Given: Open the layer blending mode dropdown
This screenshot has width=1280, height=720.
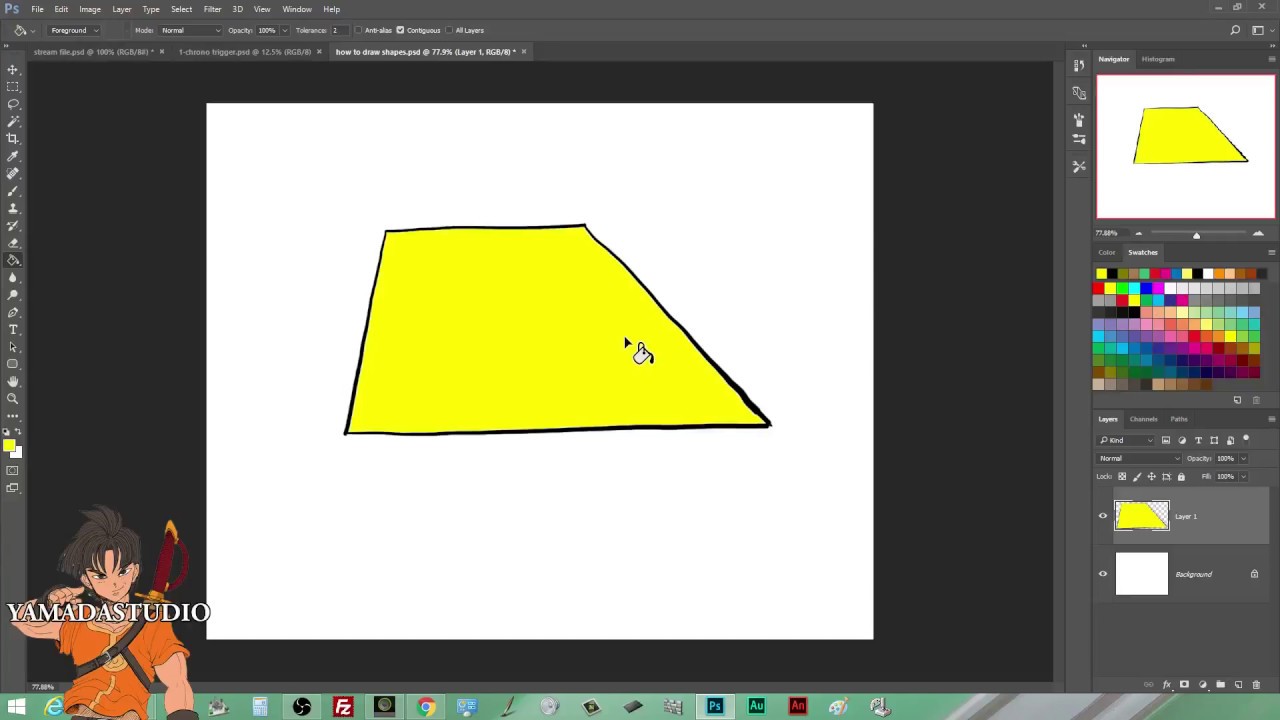Looking at the screenshot, I should tap(1138, 458).
